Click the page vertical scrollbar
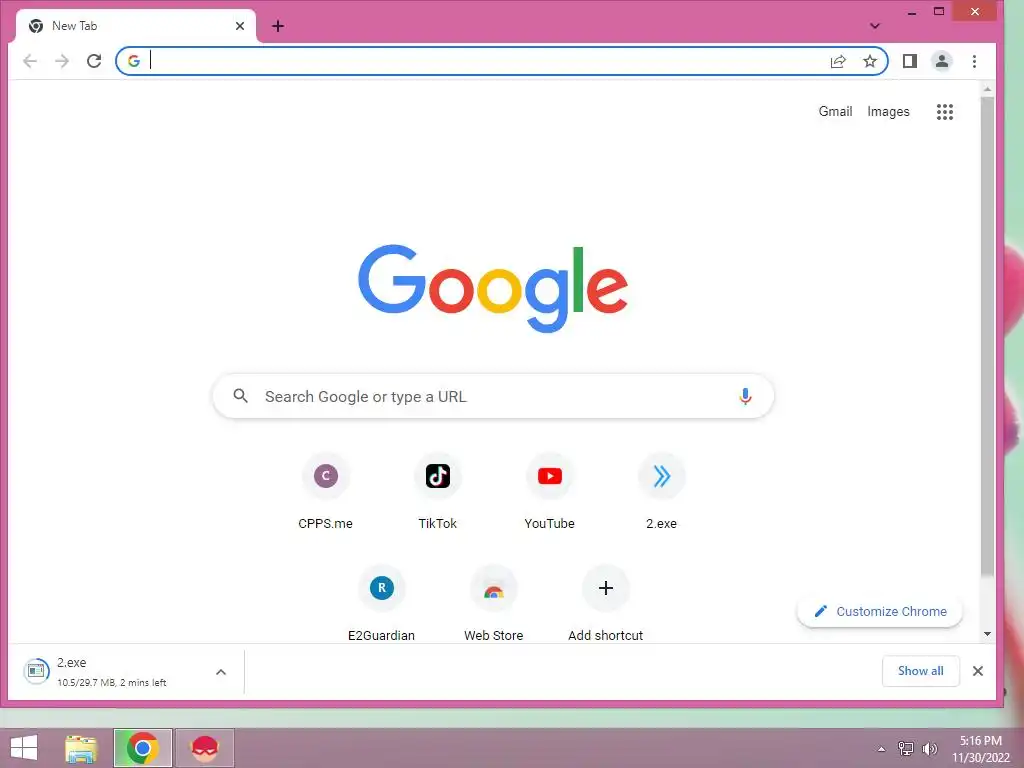1024x768 pixels. (987, 336)
